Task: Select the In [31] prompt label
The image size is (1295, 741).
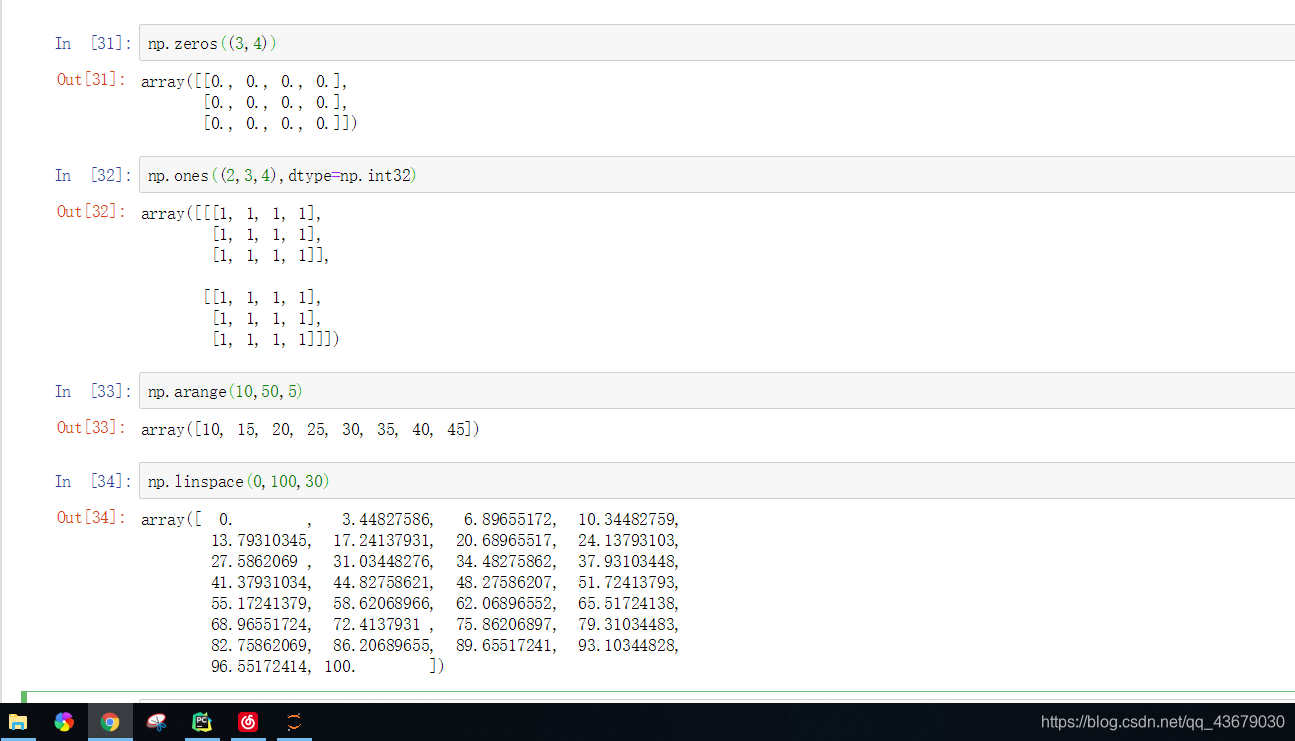Action: 93,43
